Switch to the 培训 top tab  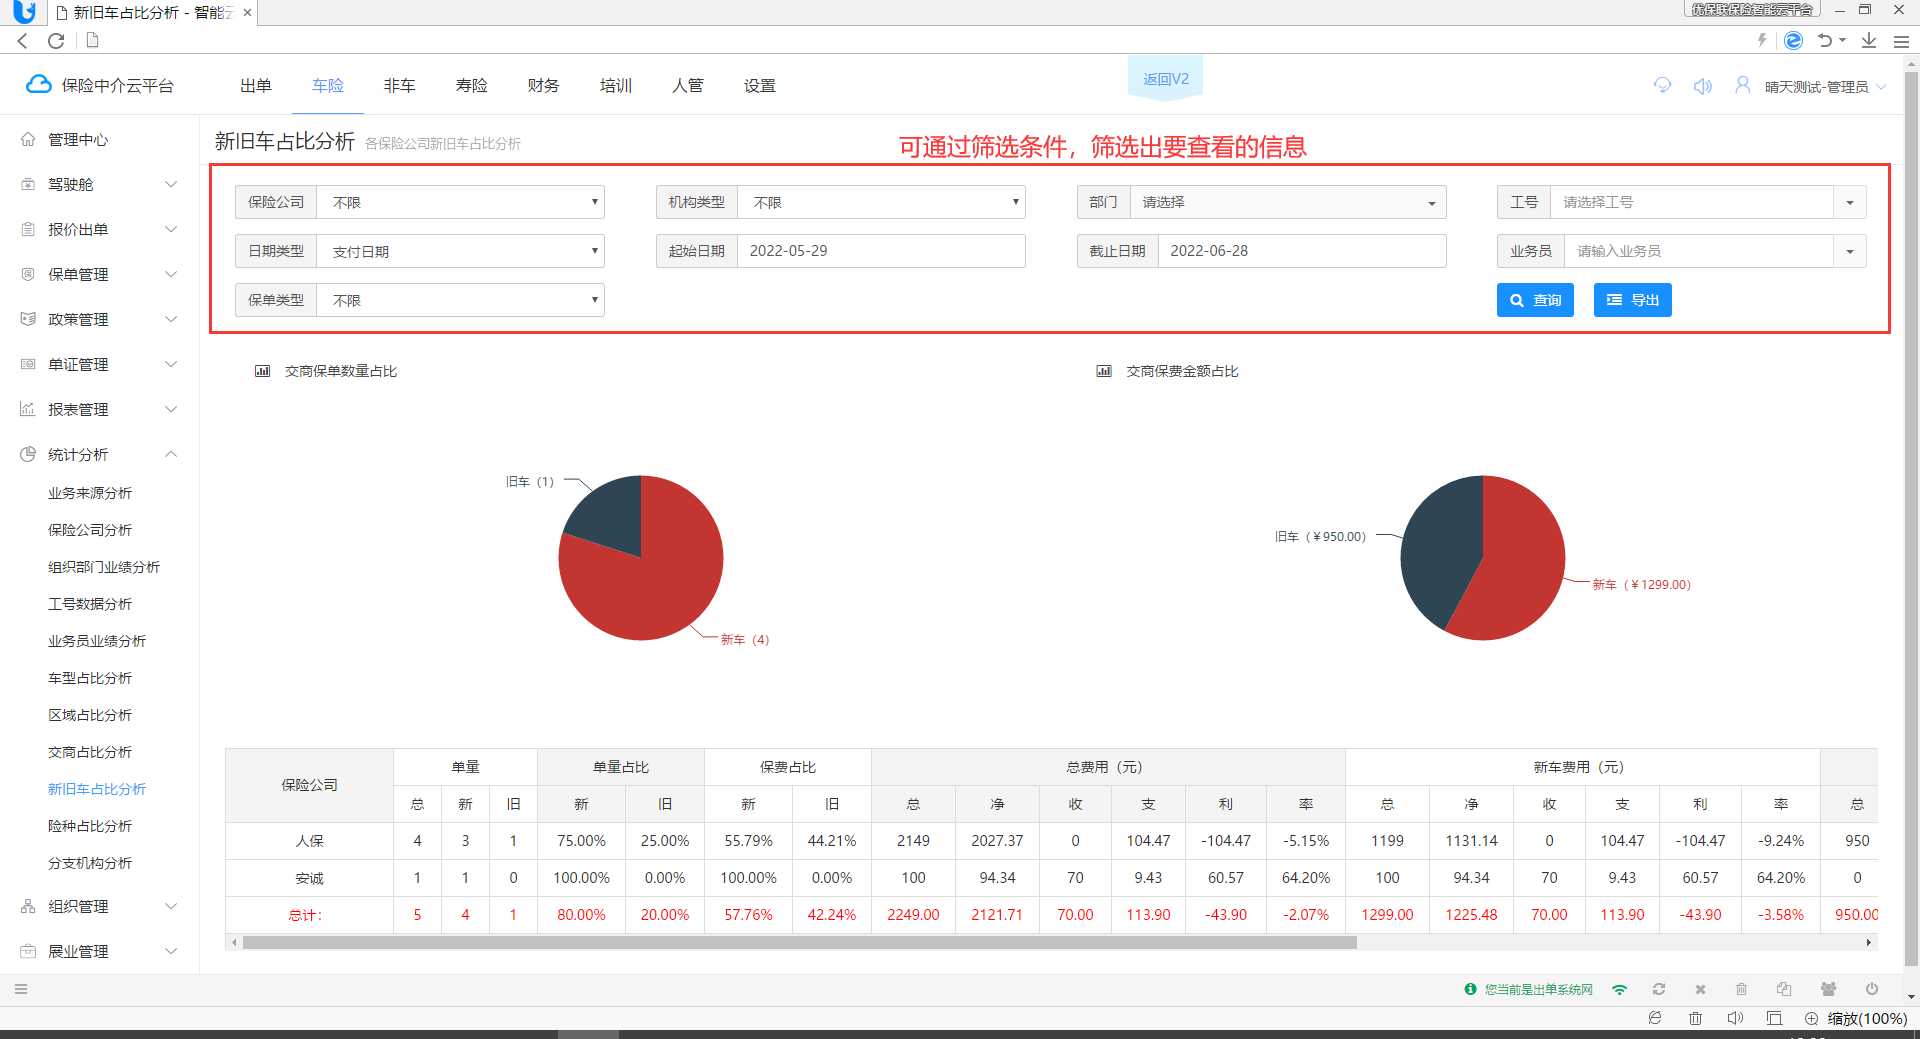coord(616,86)
